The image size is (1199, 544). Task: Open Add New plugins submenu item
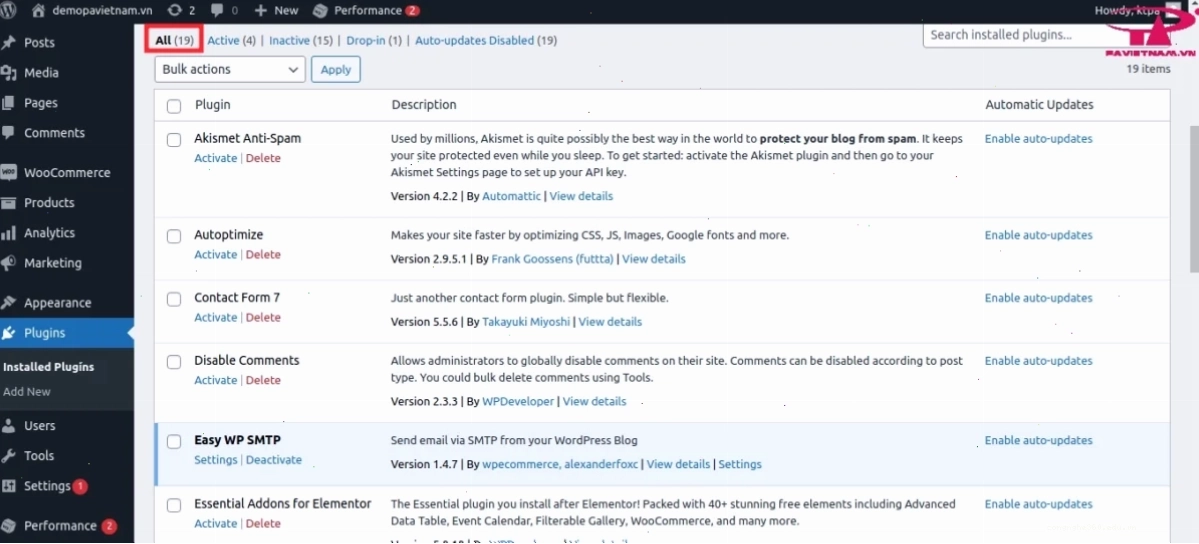click(x=27, y=392)
